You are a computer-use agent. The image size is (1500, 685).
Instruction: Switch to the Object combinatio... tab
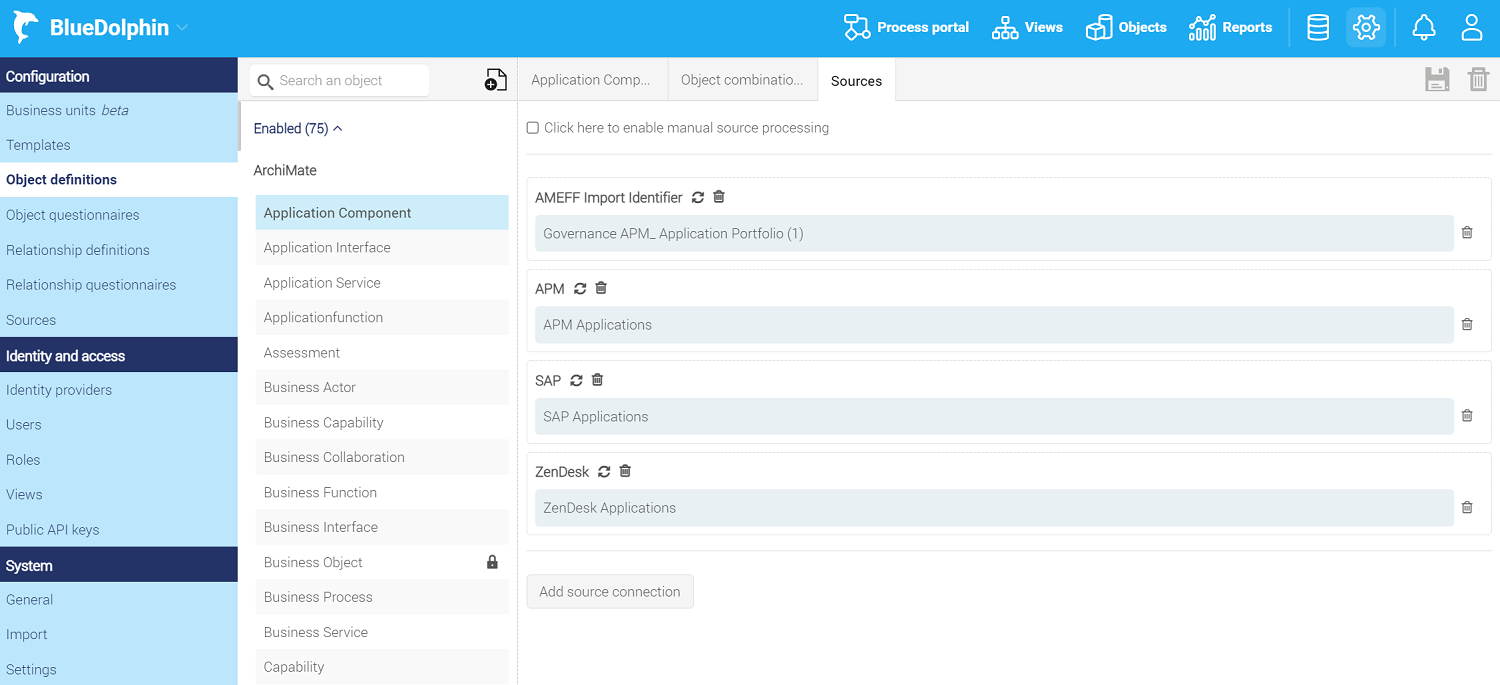(742, 80)
